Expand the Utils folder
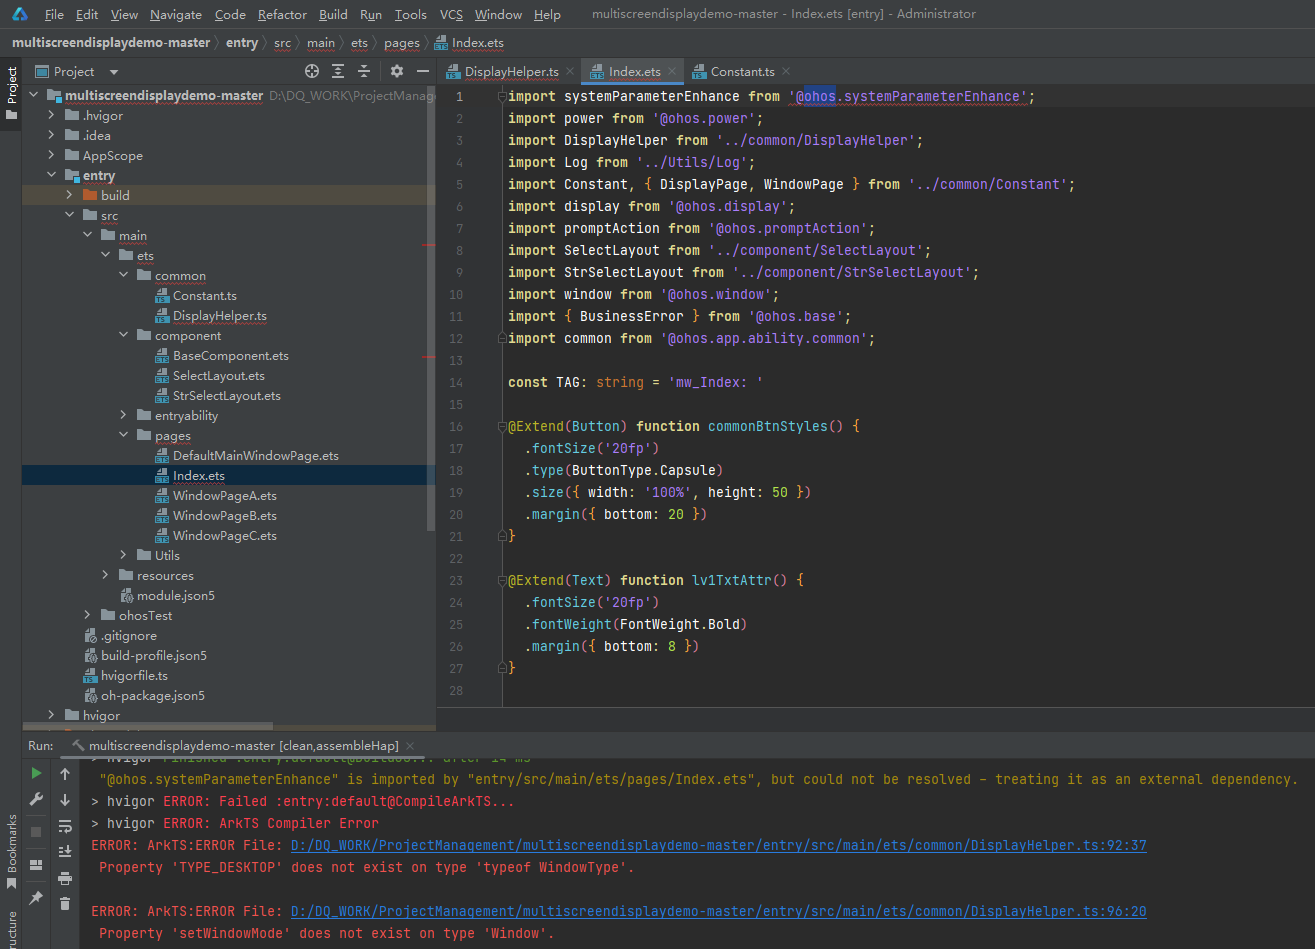The height and width of the screenshot is (949, 1315). [123, 555]
